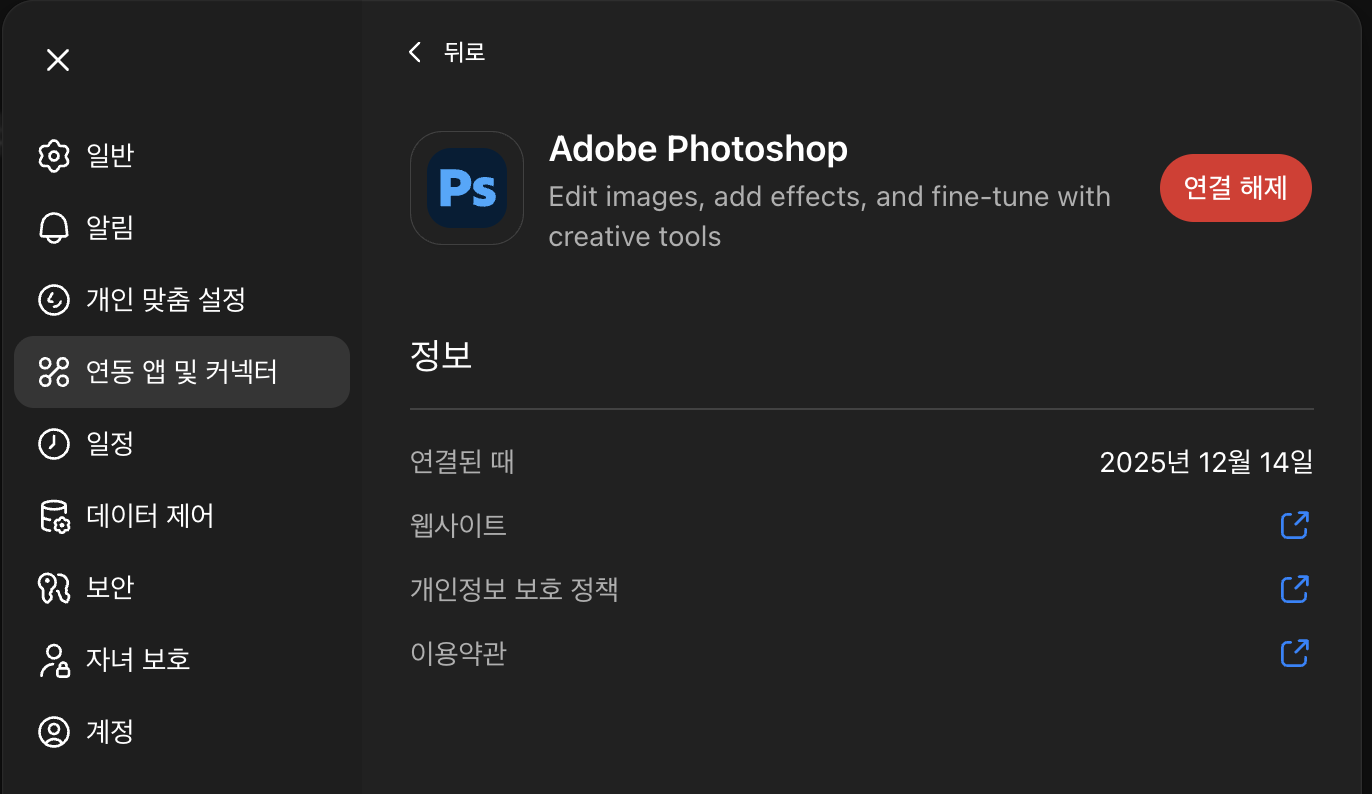This screenshot has width=1372, height=794.
Task: Click the personalization icon beside 개인 맞춤 설정
Action: (53, 300)
